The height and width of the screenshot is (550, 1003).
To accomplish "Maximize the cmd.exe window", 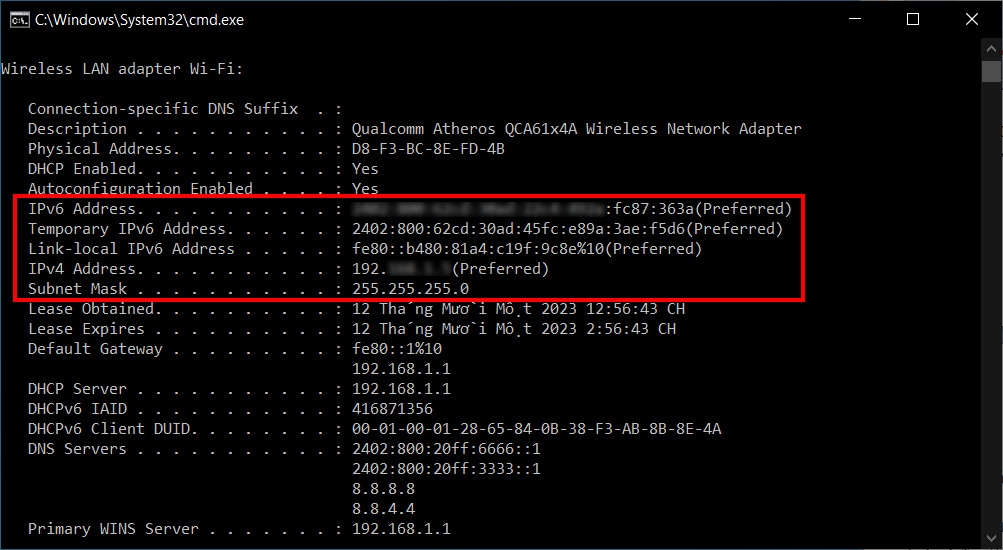I will [913, 20].
